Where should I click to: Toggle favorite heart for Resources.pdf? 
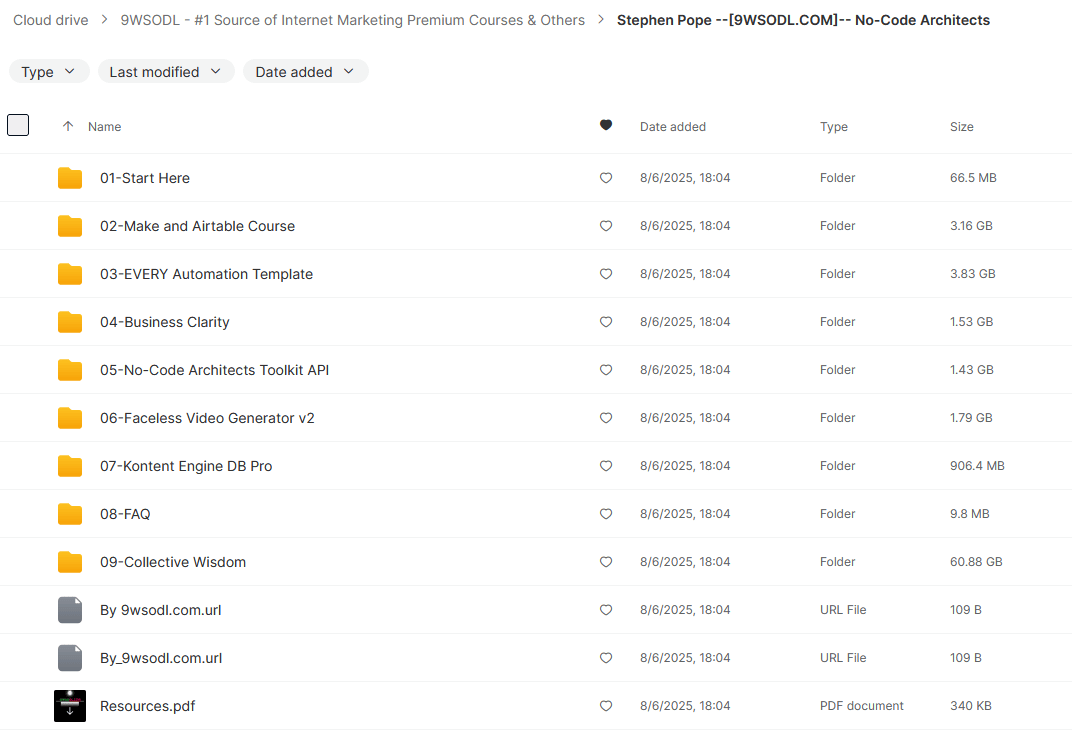tap(605, 706)
